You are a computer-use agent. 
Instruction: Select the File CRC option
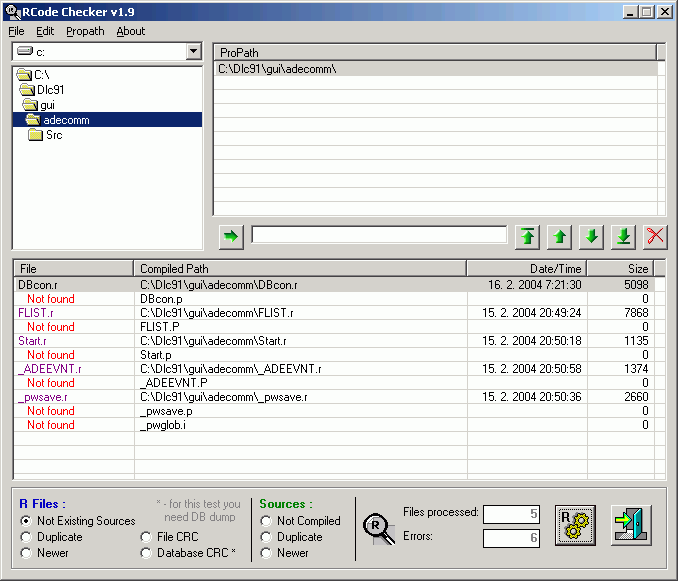click(x=147, y=537)
